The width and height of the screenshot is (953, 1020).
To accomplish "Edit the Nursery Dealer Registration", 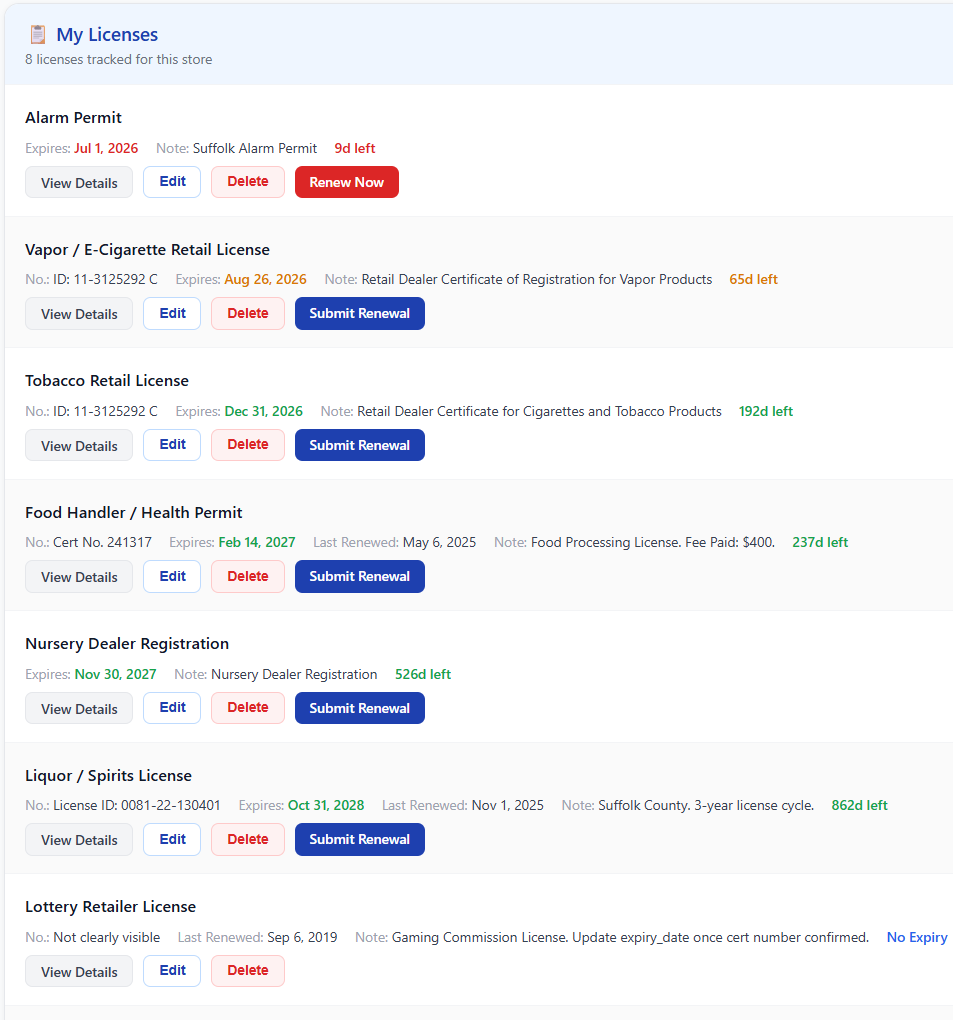I will [x=172, y=708].
